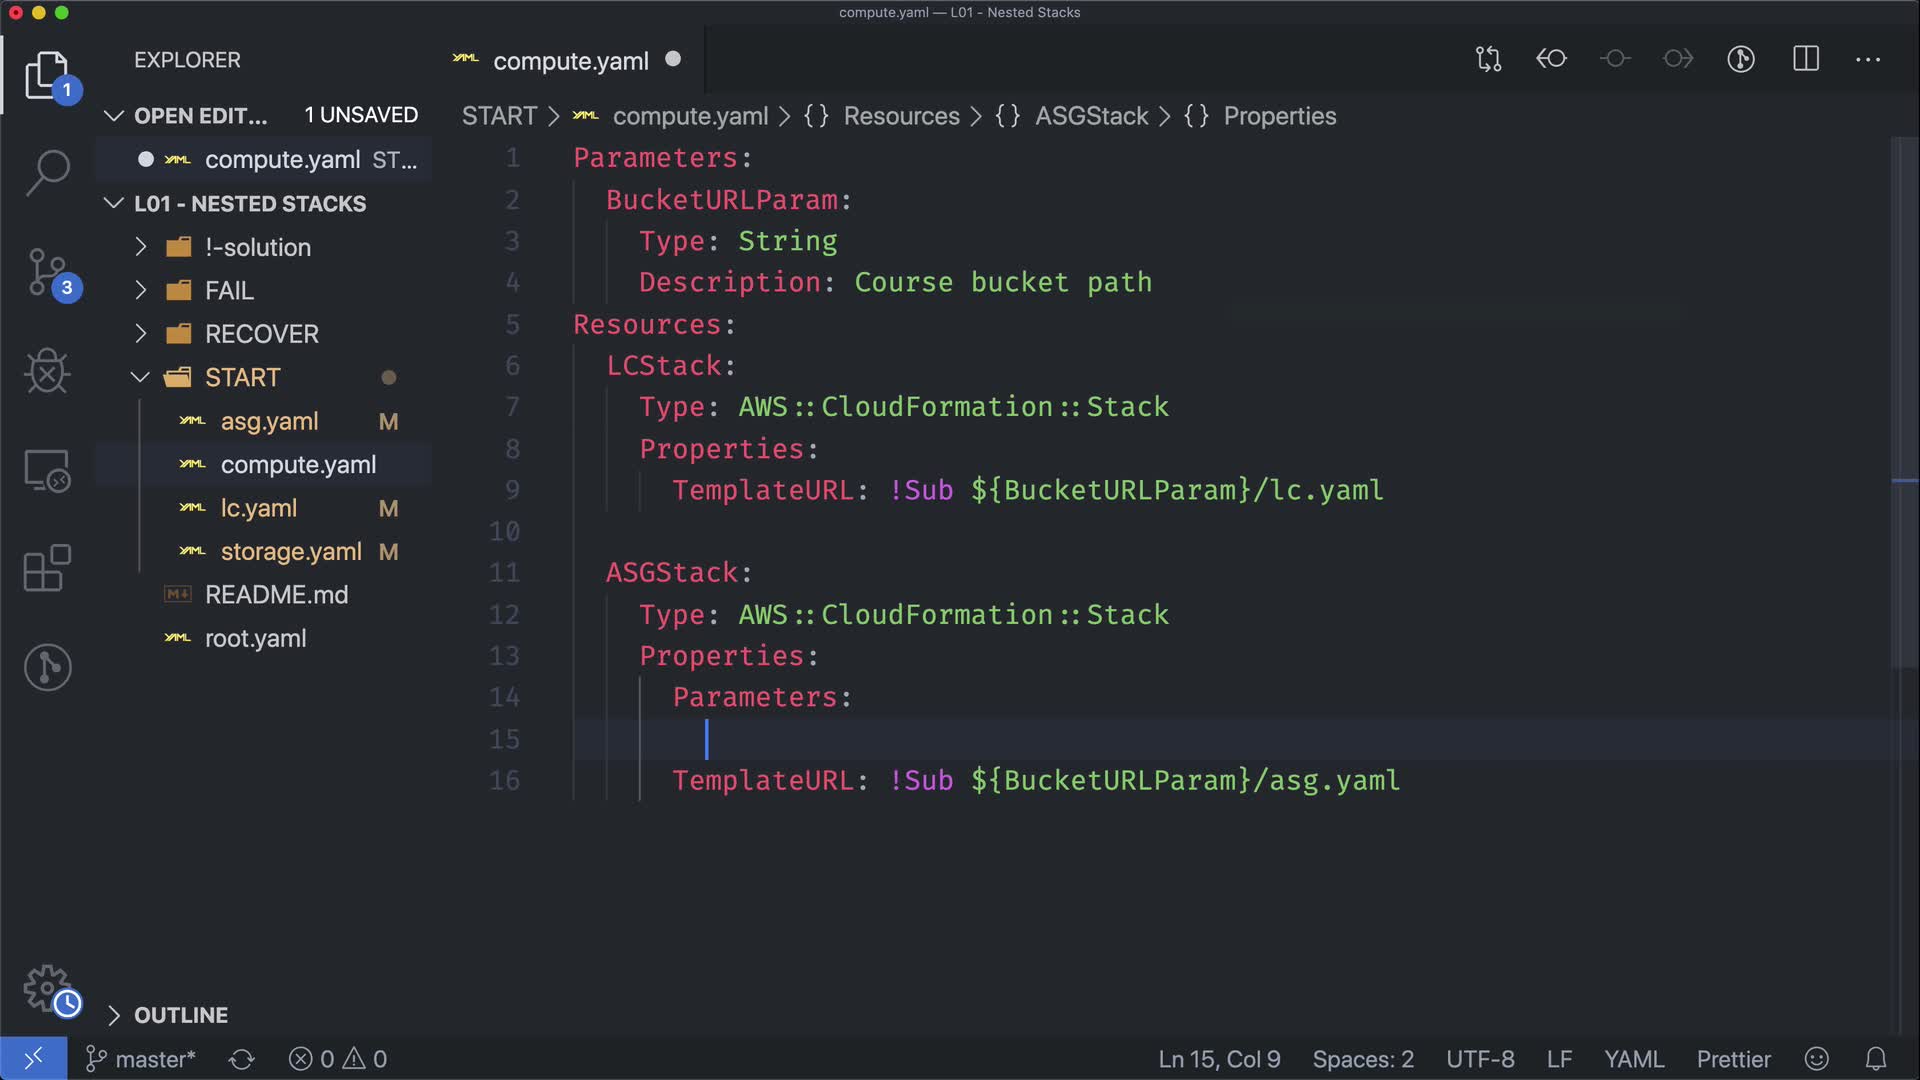Viewport: 1920px width, 1080px height.
Task: Open Source Control view with badge 3
Action: 47,272
